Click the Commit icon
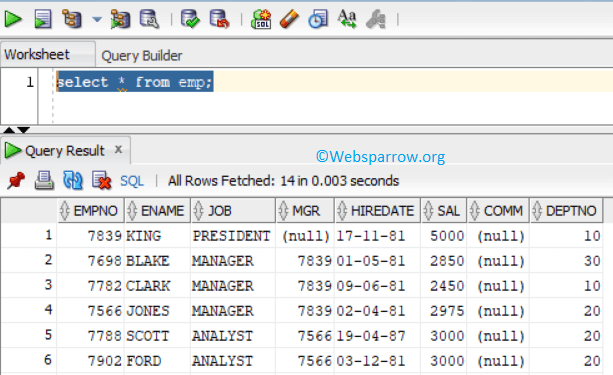613x375 pixels. click(x=190, y=19)
